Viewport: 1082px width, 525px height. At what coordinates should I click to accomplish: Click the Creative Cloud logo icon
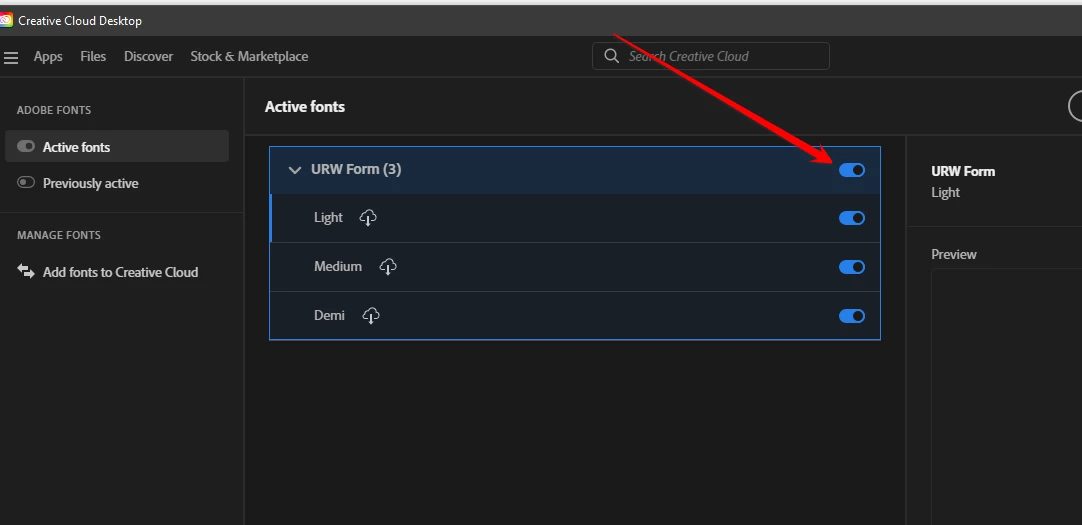[6, 21]
